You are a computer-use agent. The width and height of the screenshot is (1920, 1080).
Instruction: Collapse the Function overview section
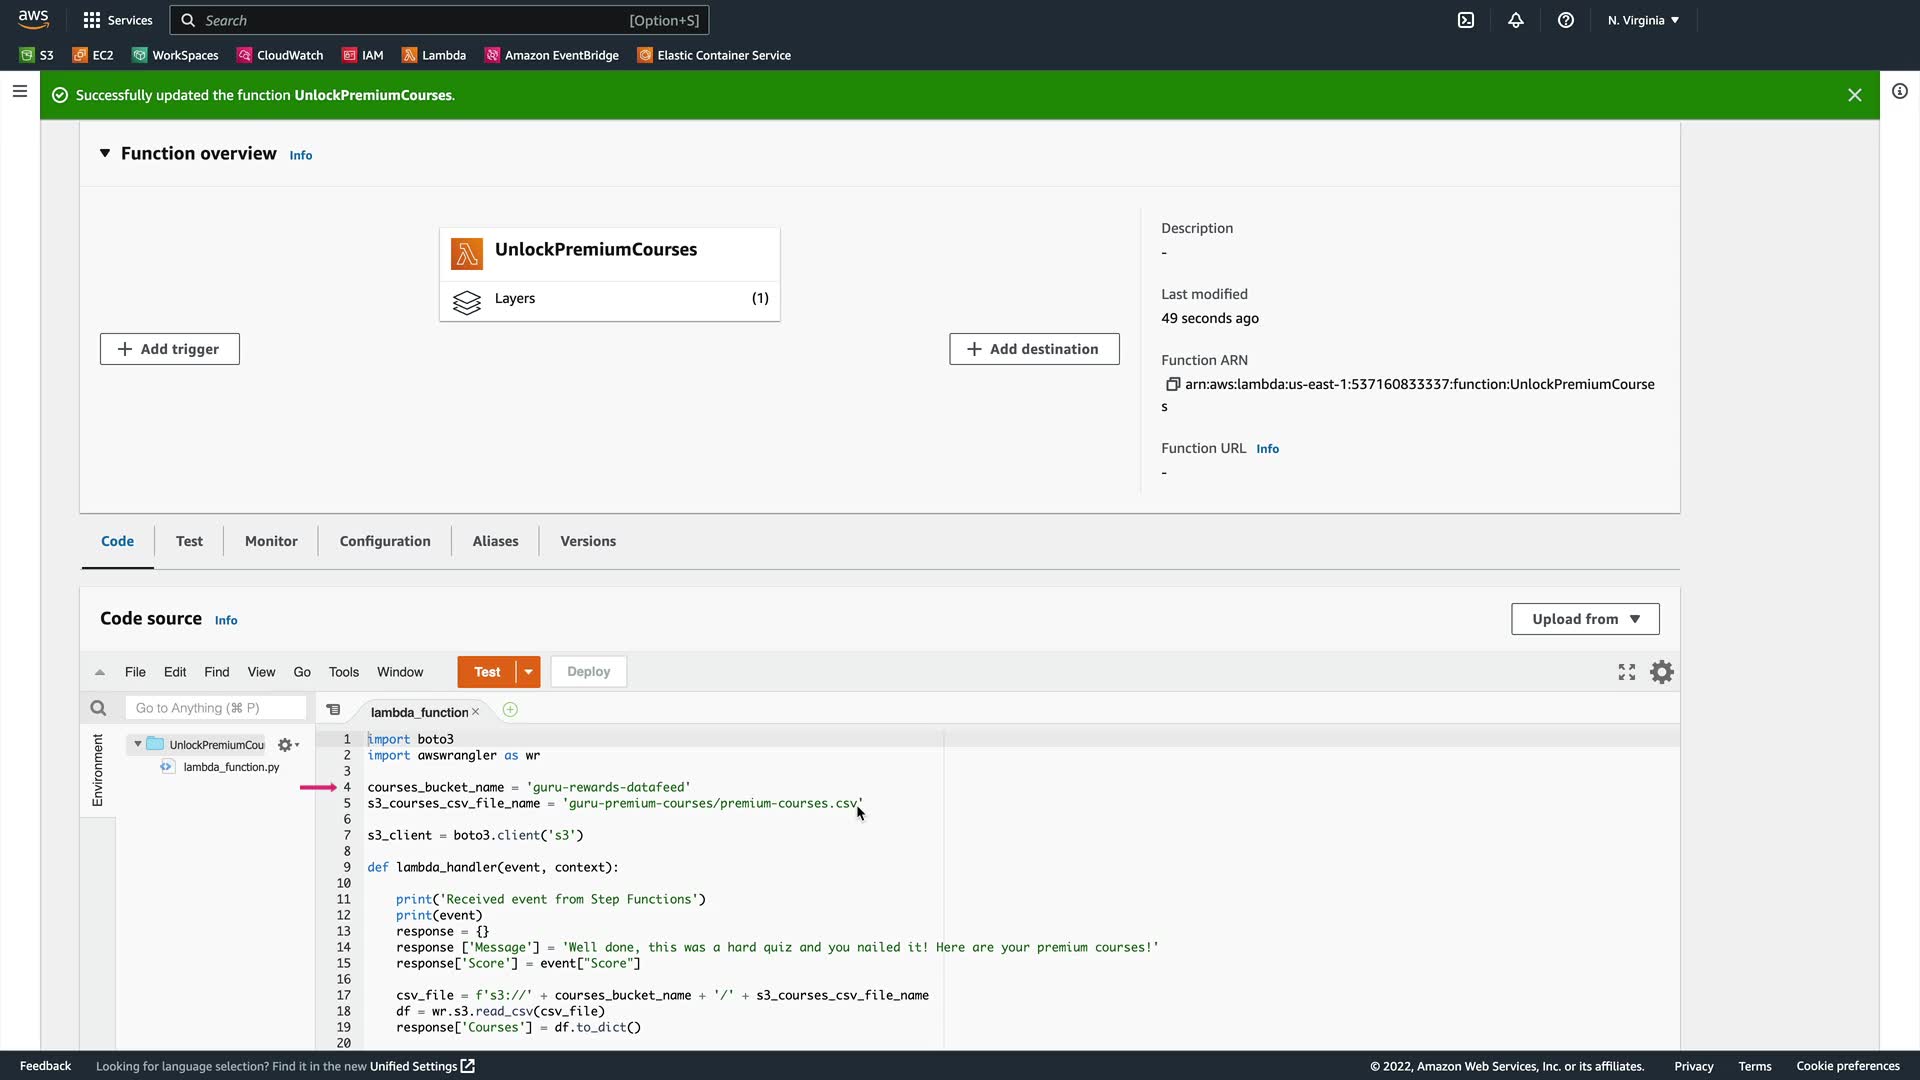tap(105, 153)
